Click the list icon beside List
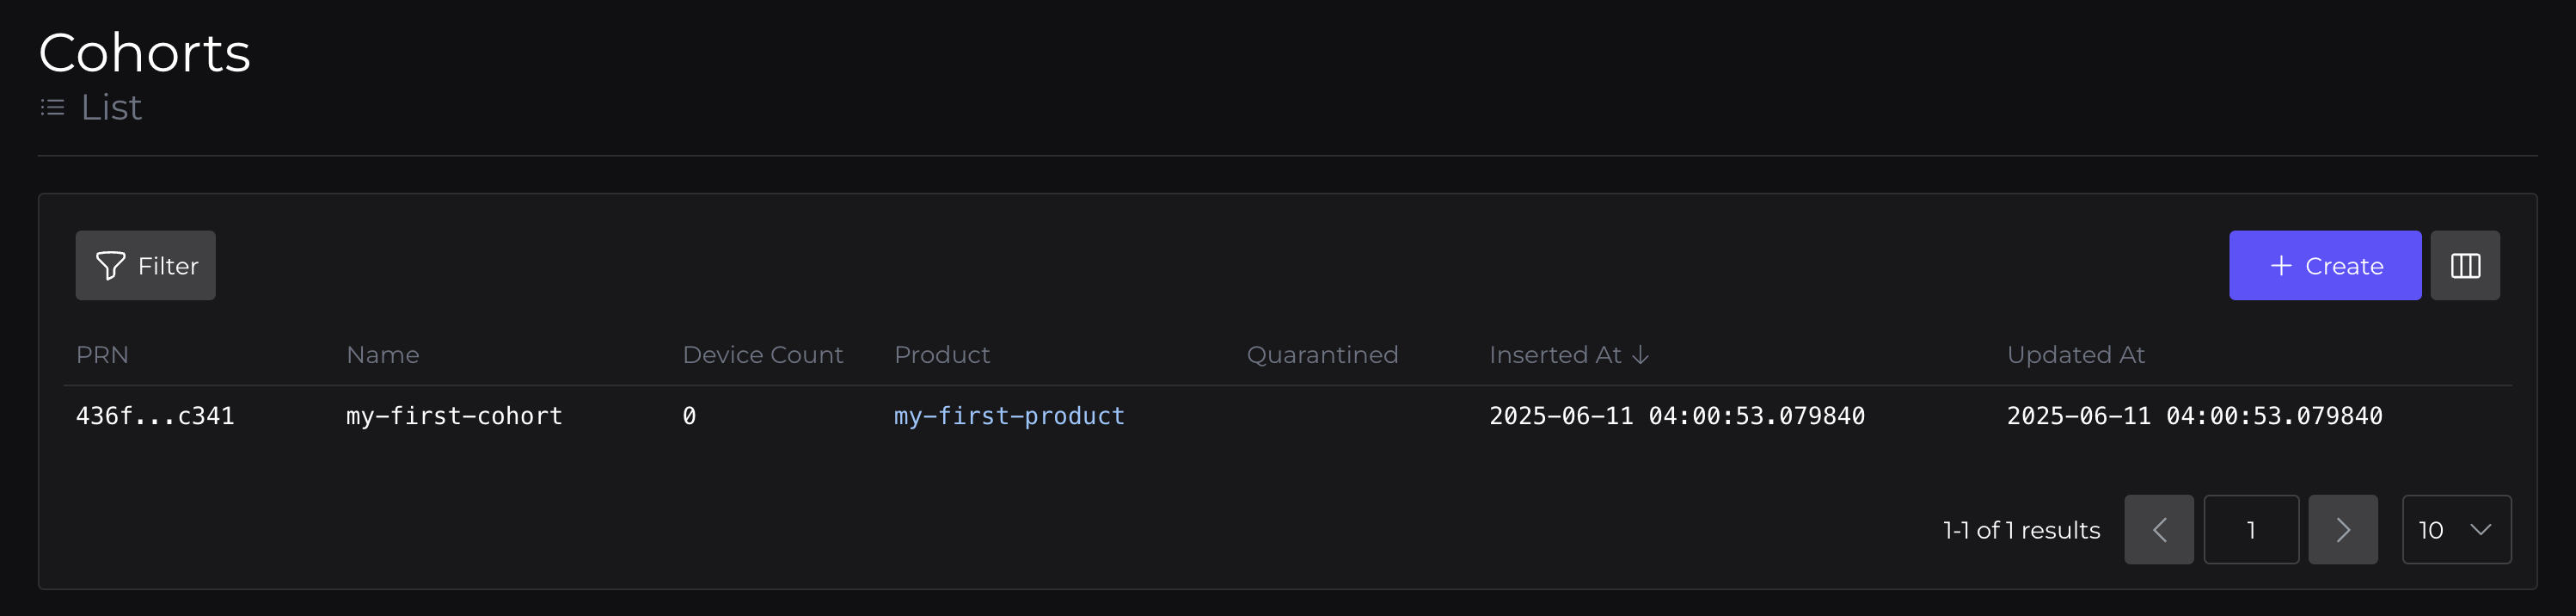The height and width of the screenshot is (616, 2576). tap(53, 107)
